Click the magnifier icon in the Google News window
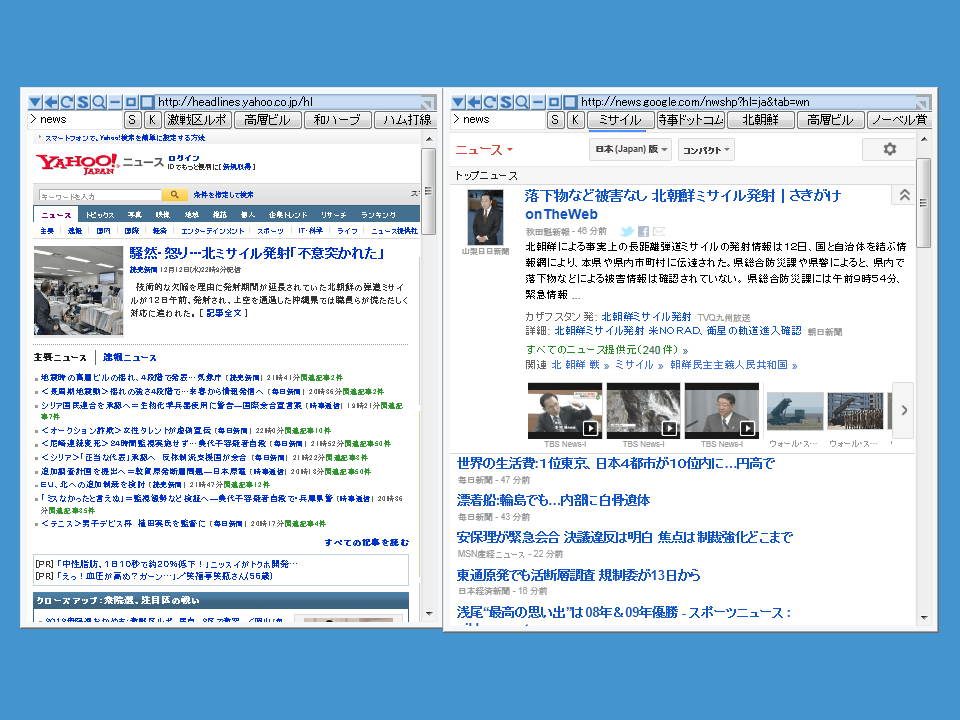Image resolution: width=960 pixels, height=720 pixels. pyautogui.click(x=522, y=102)
